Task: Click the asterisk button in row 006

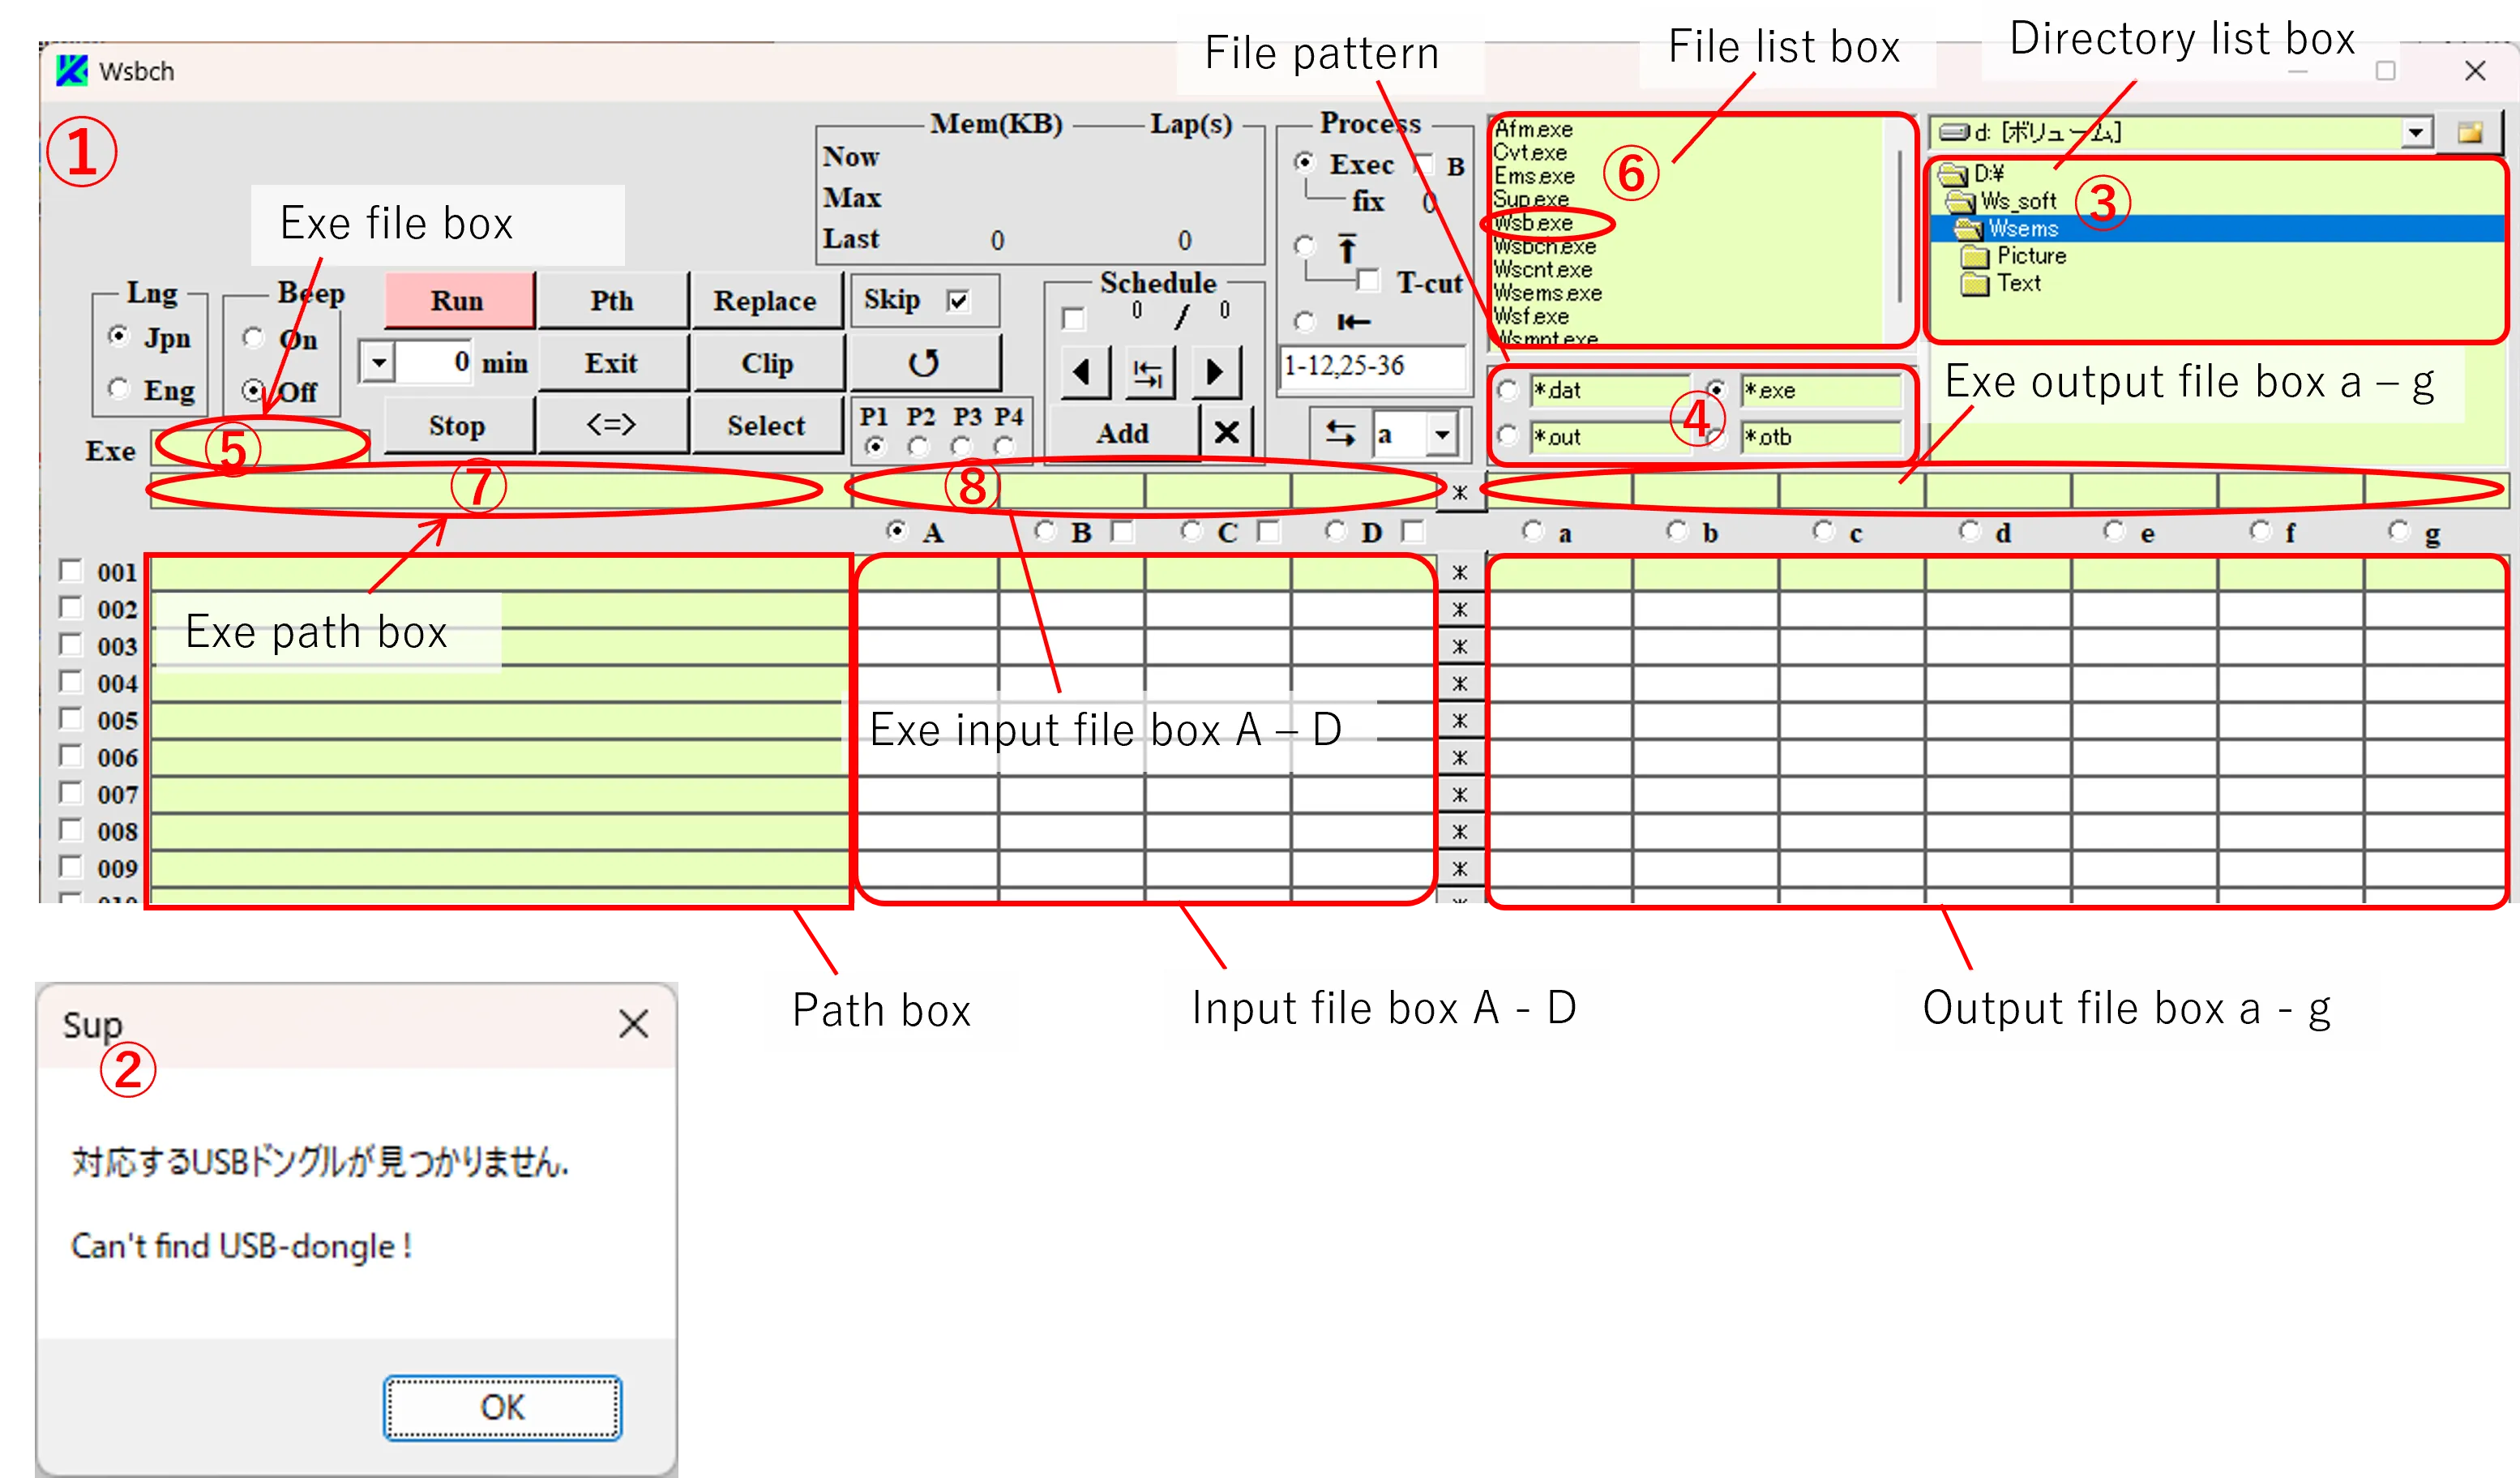Action: point(1459,758)
